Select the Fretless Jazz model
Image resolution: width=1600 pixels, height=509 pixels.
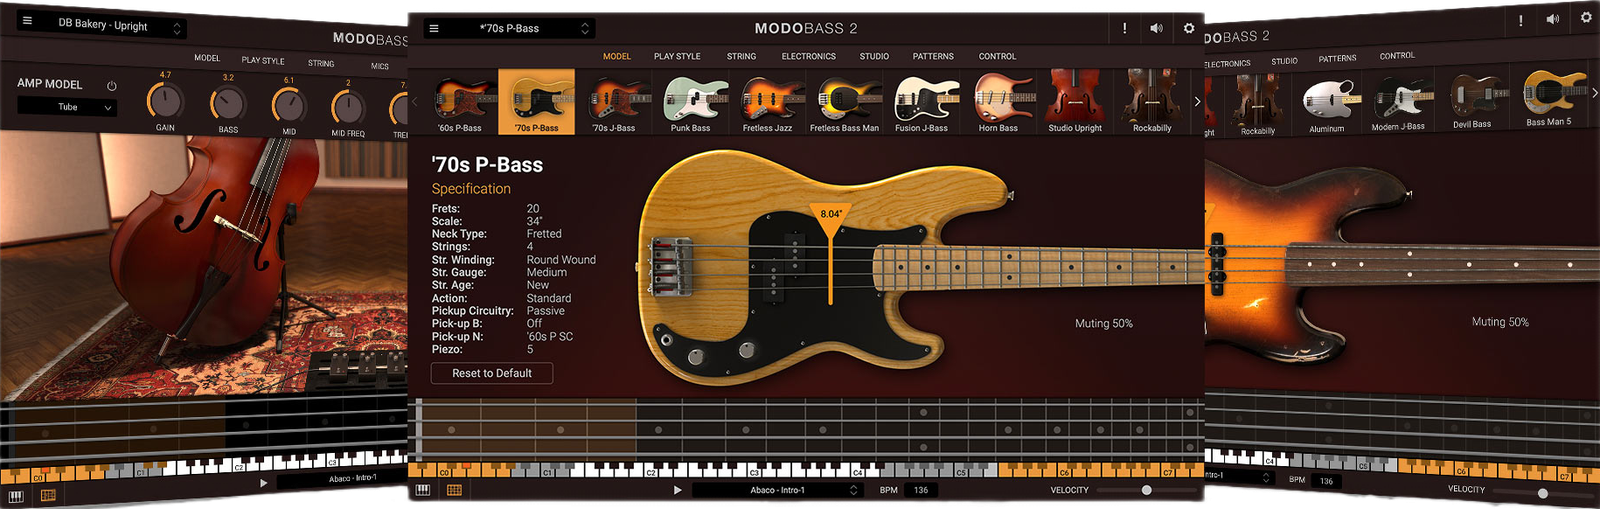pyautogui.click(x=768, y=102)
